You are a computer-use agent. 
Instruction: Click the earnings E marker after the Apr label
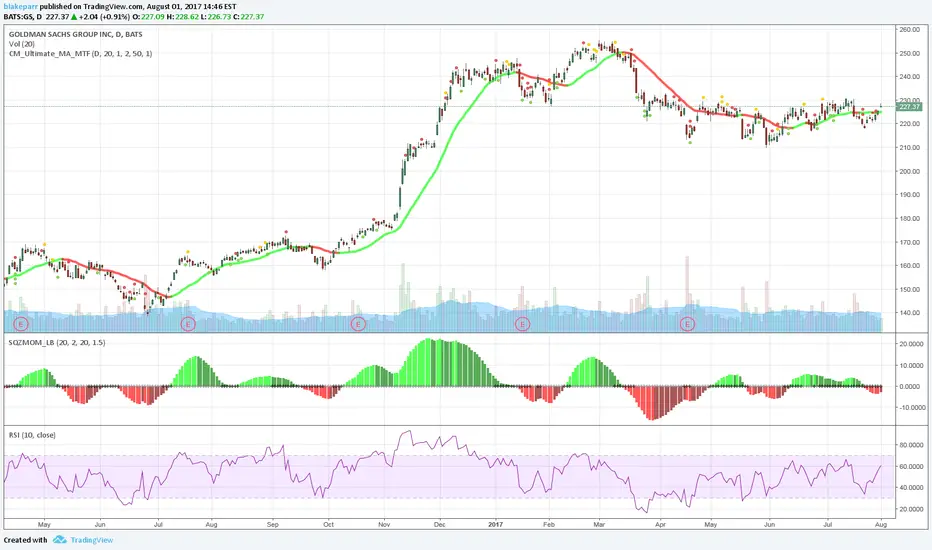point(688,324)
